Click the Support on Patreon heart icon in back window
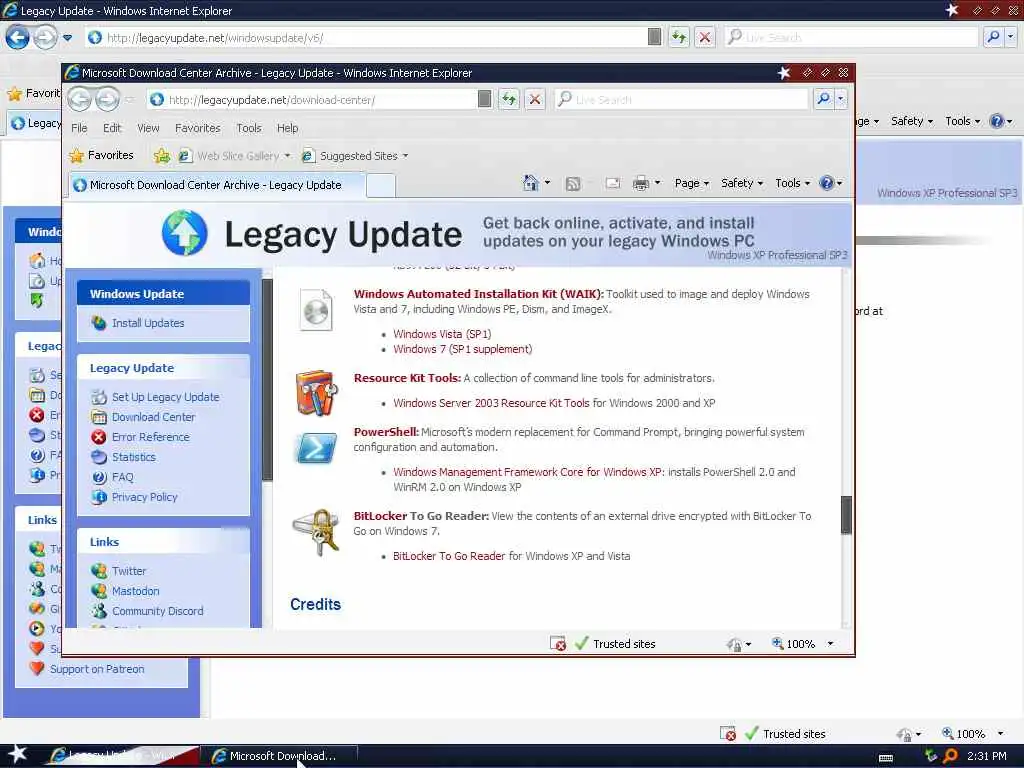1024x768 pixels. (x=37, y=669)
